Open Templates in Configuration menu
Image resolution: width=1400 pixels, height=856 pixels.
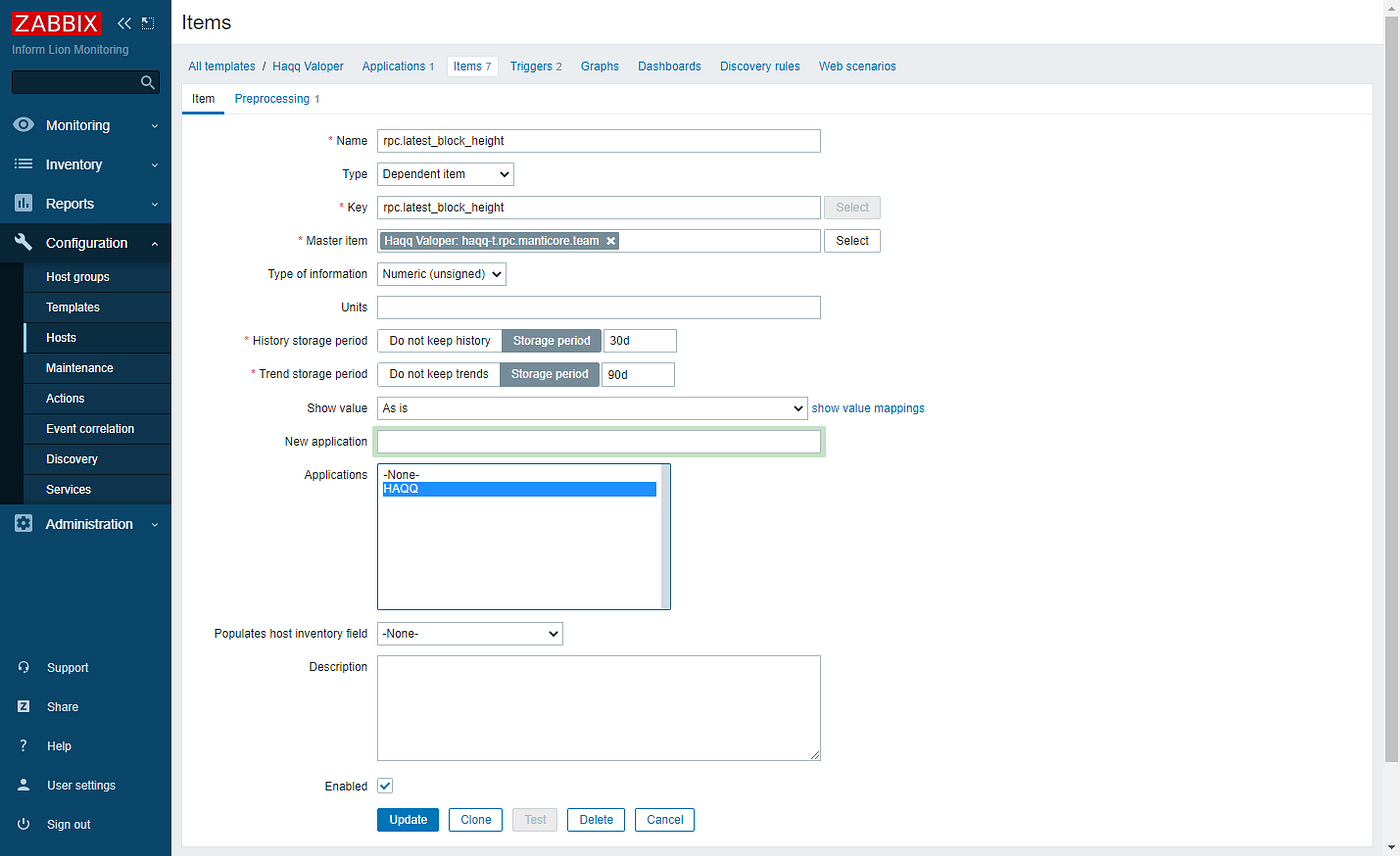97,307
